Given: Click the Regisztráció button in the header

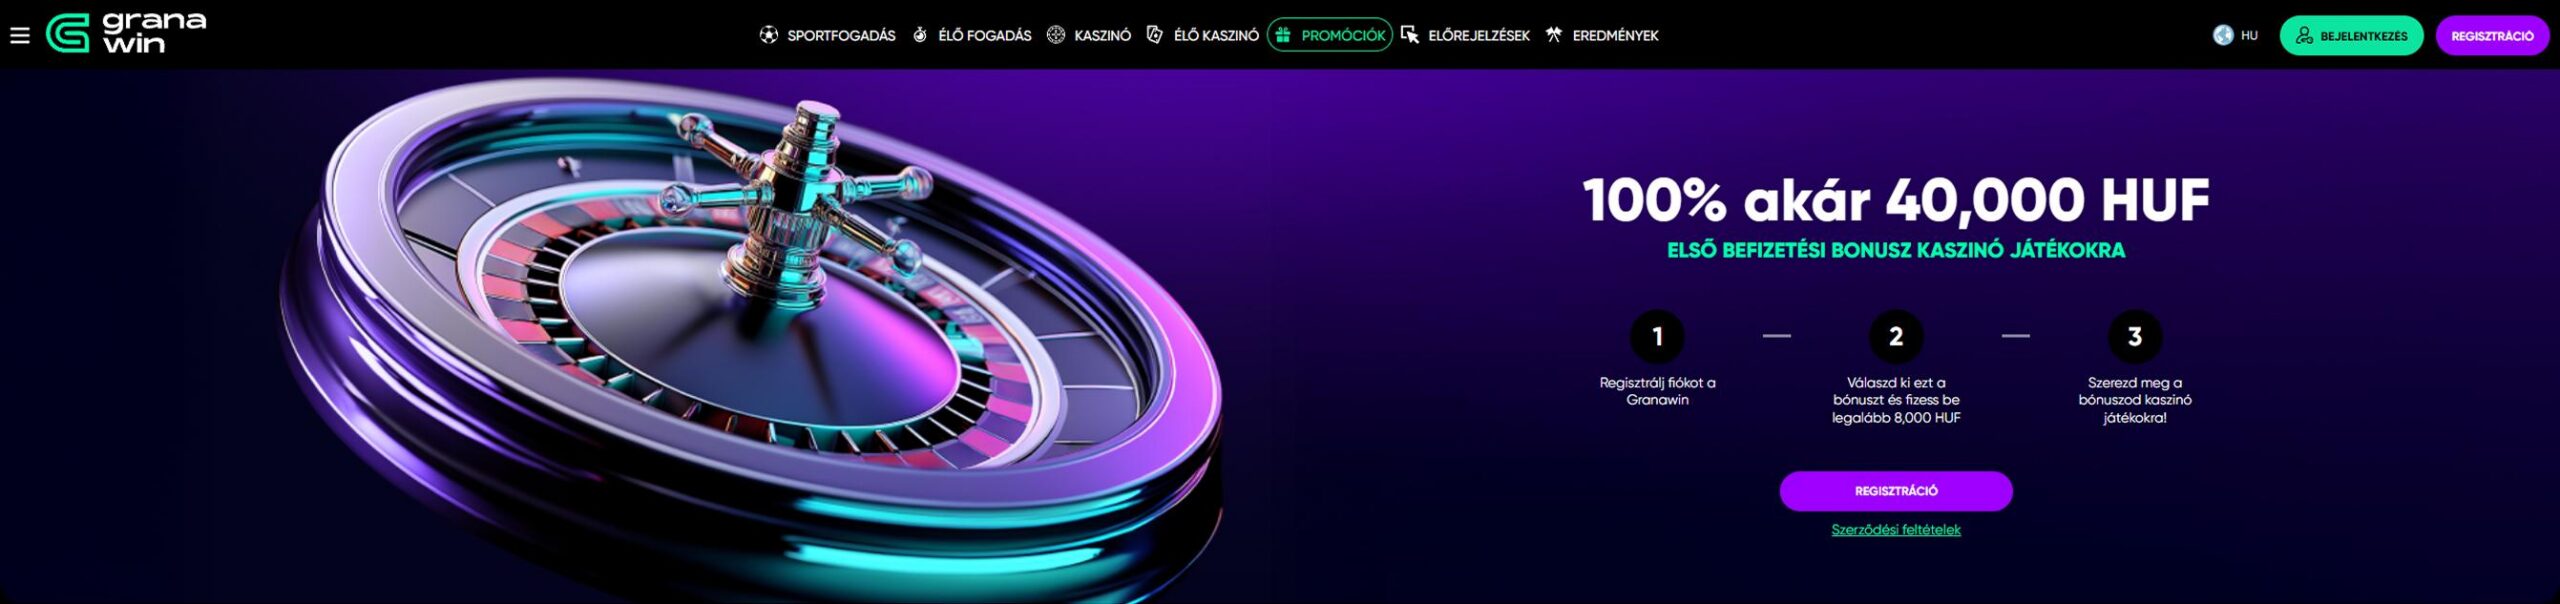Looking at the screenshot, I should (2491, 35).
